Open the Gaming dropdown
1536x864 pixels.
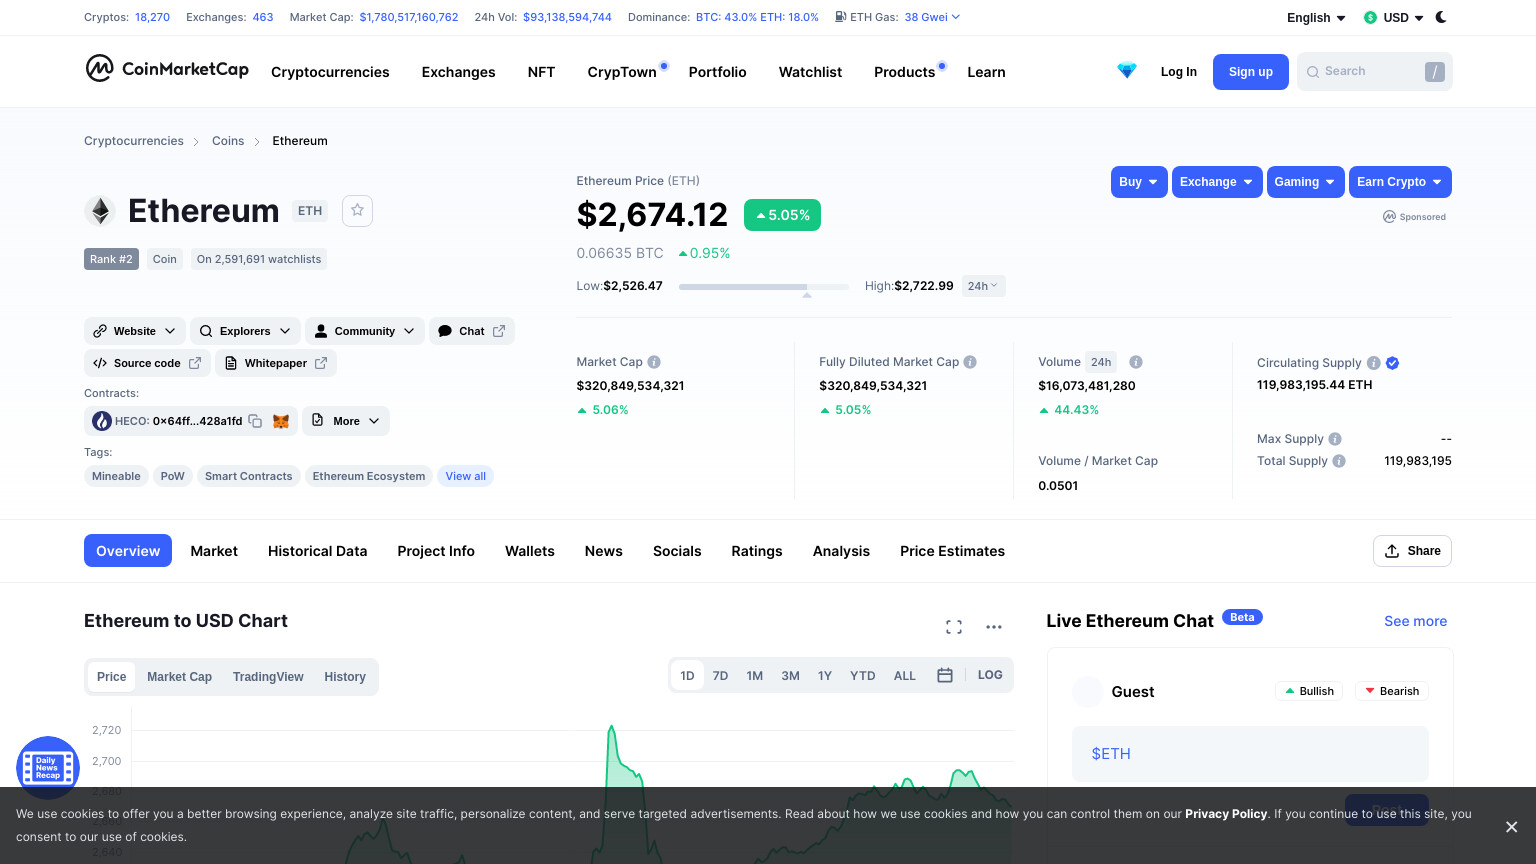point(1305,182)
